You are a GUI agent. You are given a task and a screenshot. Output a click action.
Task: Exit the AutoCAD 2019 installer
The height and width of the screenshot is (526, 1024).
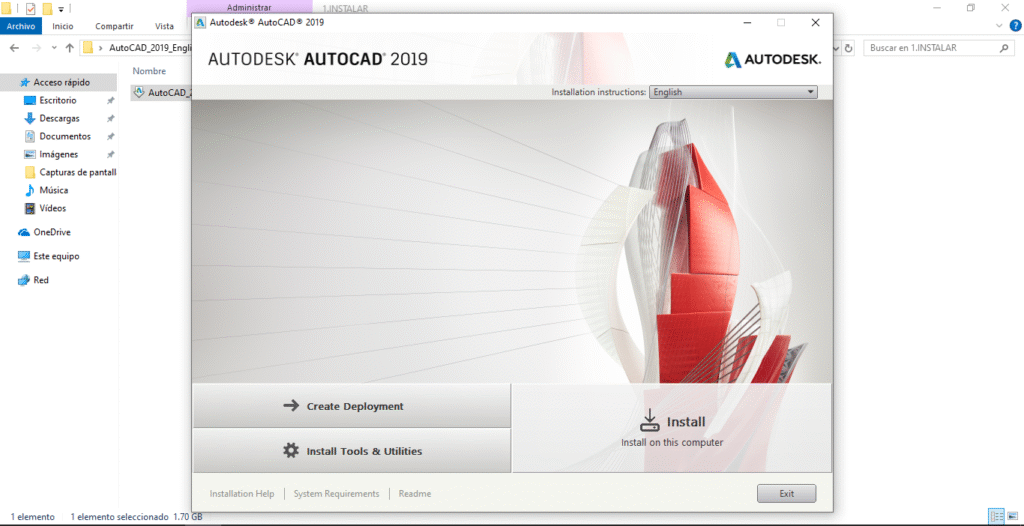[x=786, y=493]
